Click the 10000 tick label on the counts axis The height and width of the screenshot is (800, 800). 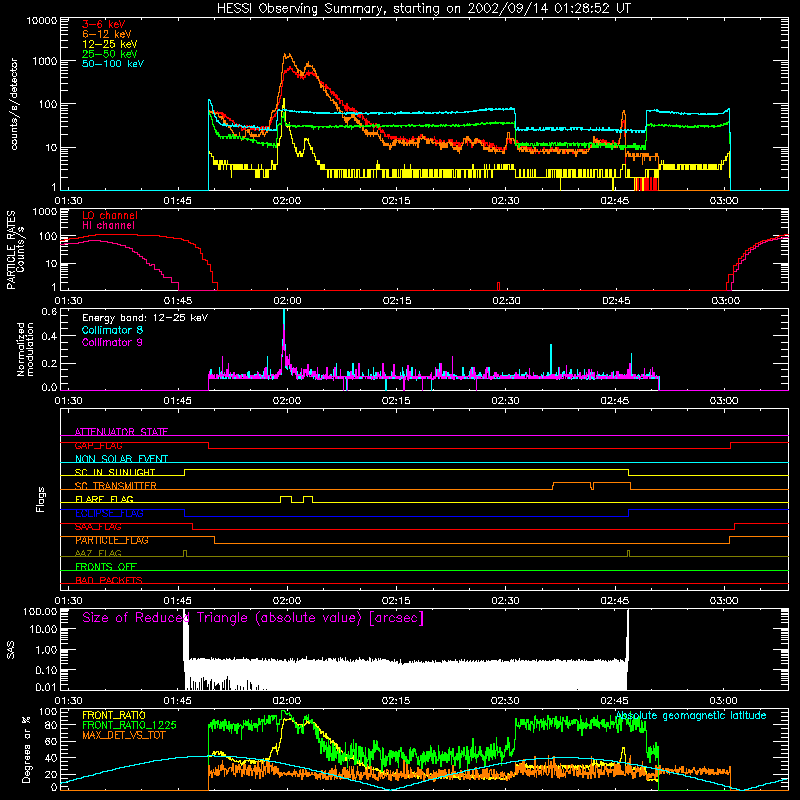pos(42,20)
